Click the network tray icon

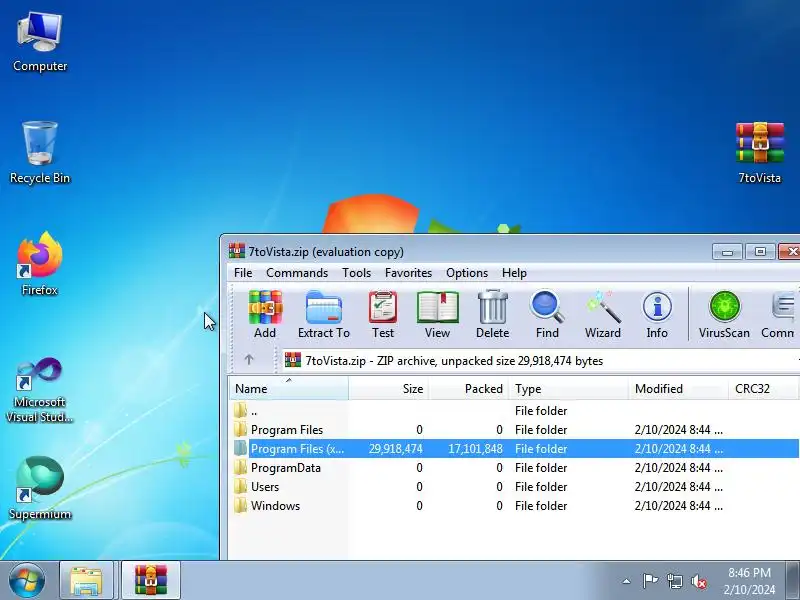click(x=674, y=581)
